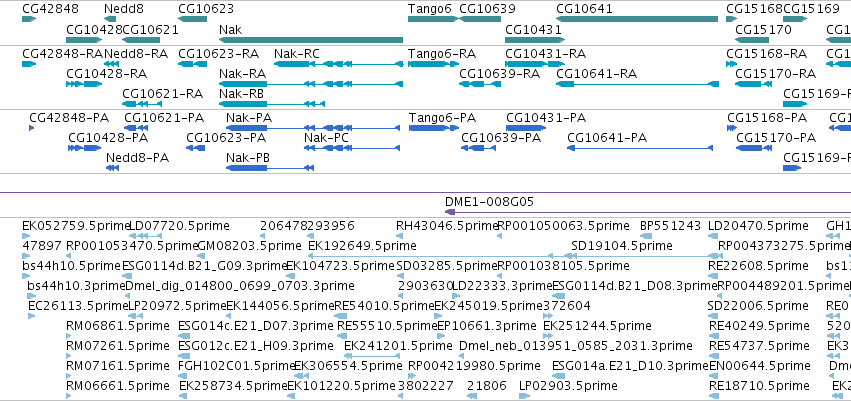Click the CG10639 gene bar
The image size is (851, 401).
coord(480,19)
